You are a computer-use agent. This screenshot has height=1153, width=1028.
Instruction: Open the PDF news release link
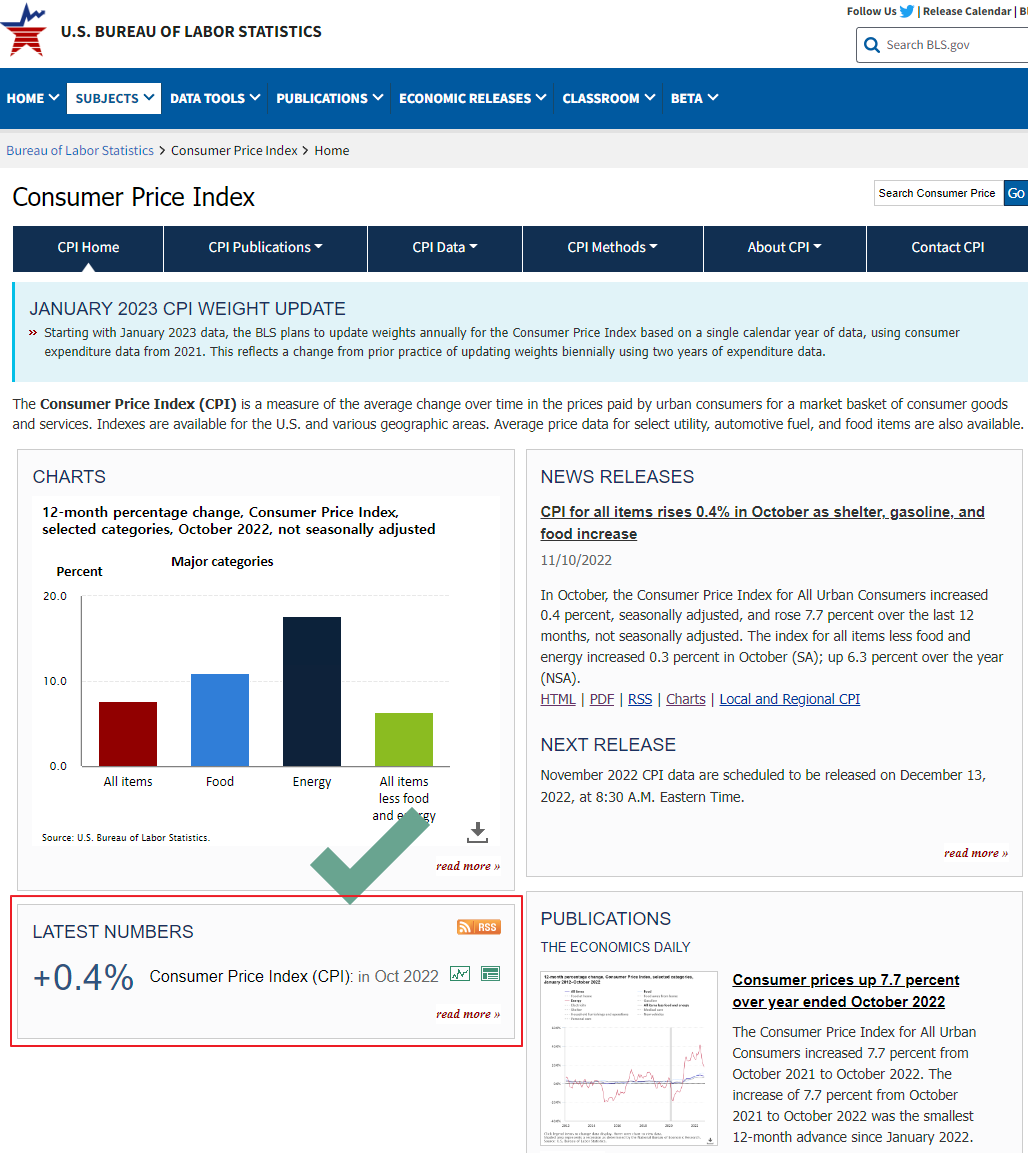coord(602,699)
